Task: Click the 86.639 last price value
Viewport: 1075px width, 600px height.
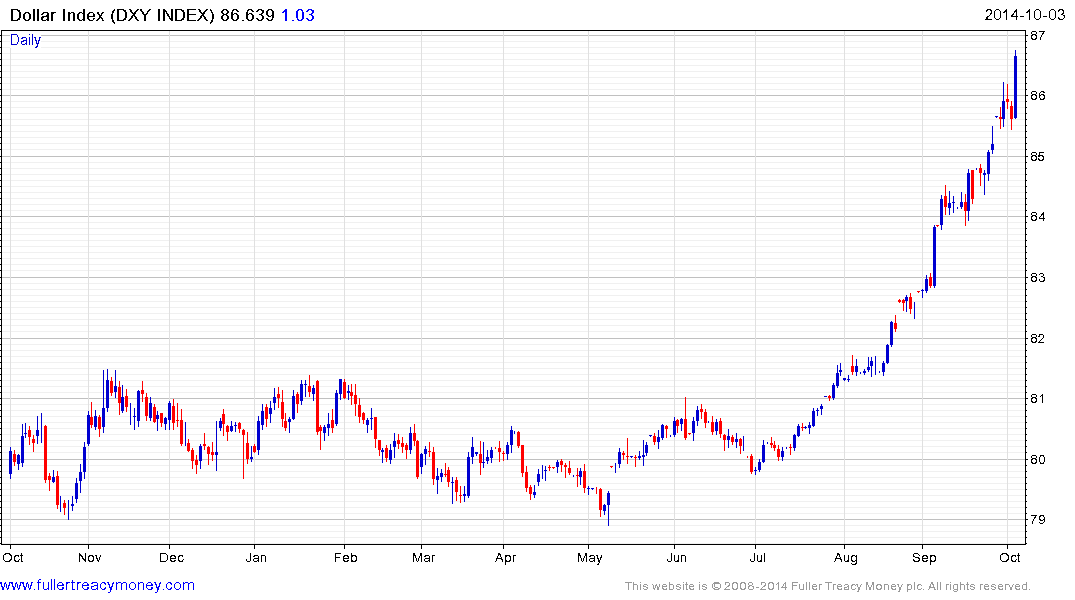Action: pyautogui.click(x=247, y=15)
